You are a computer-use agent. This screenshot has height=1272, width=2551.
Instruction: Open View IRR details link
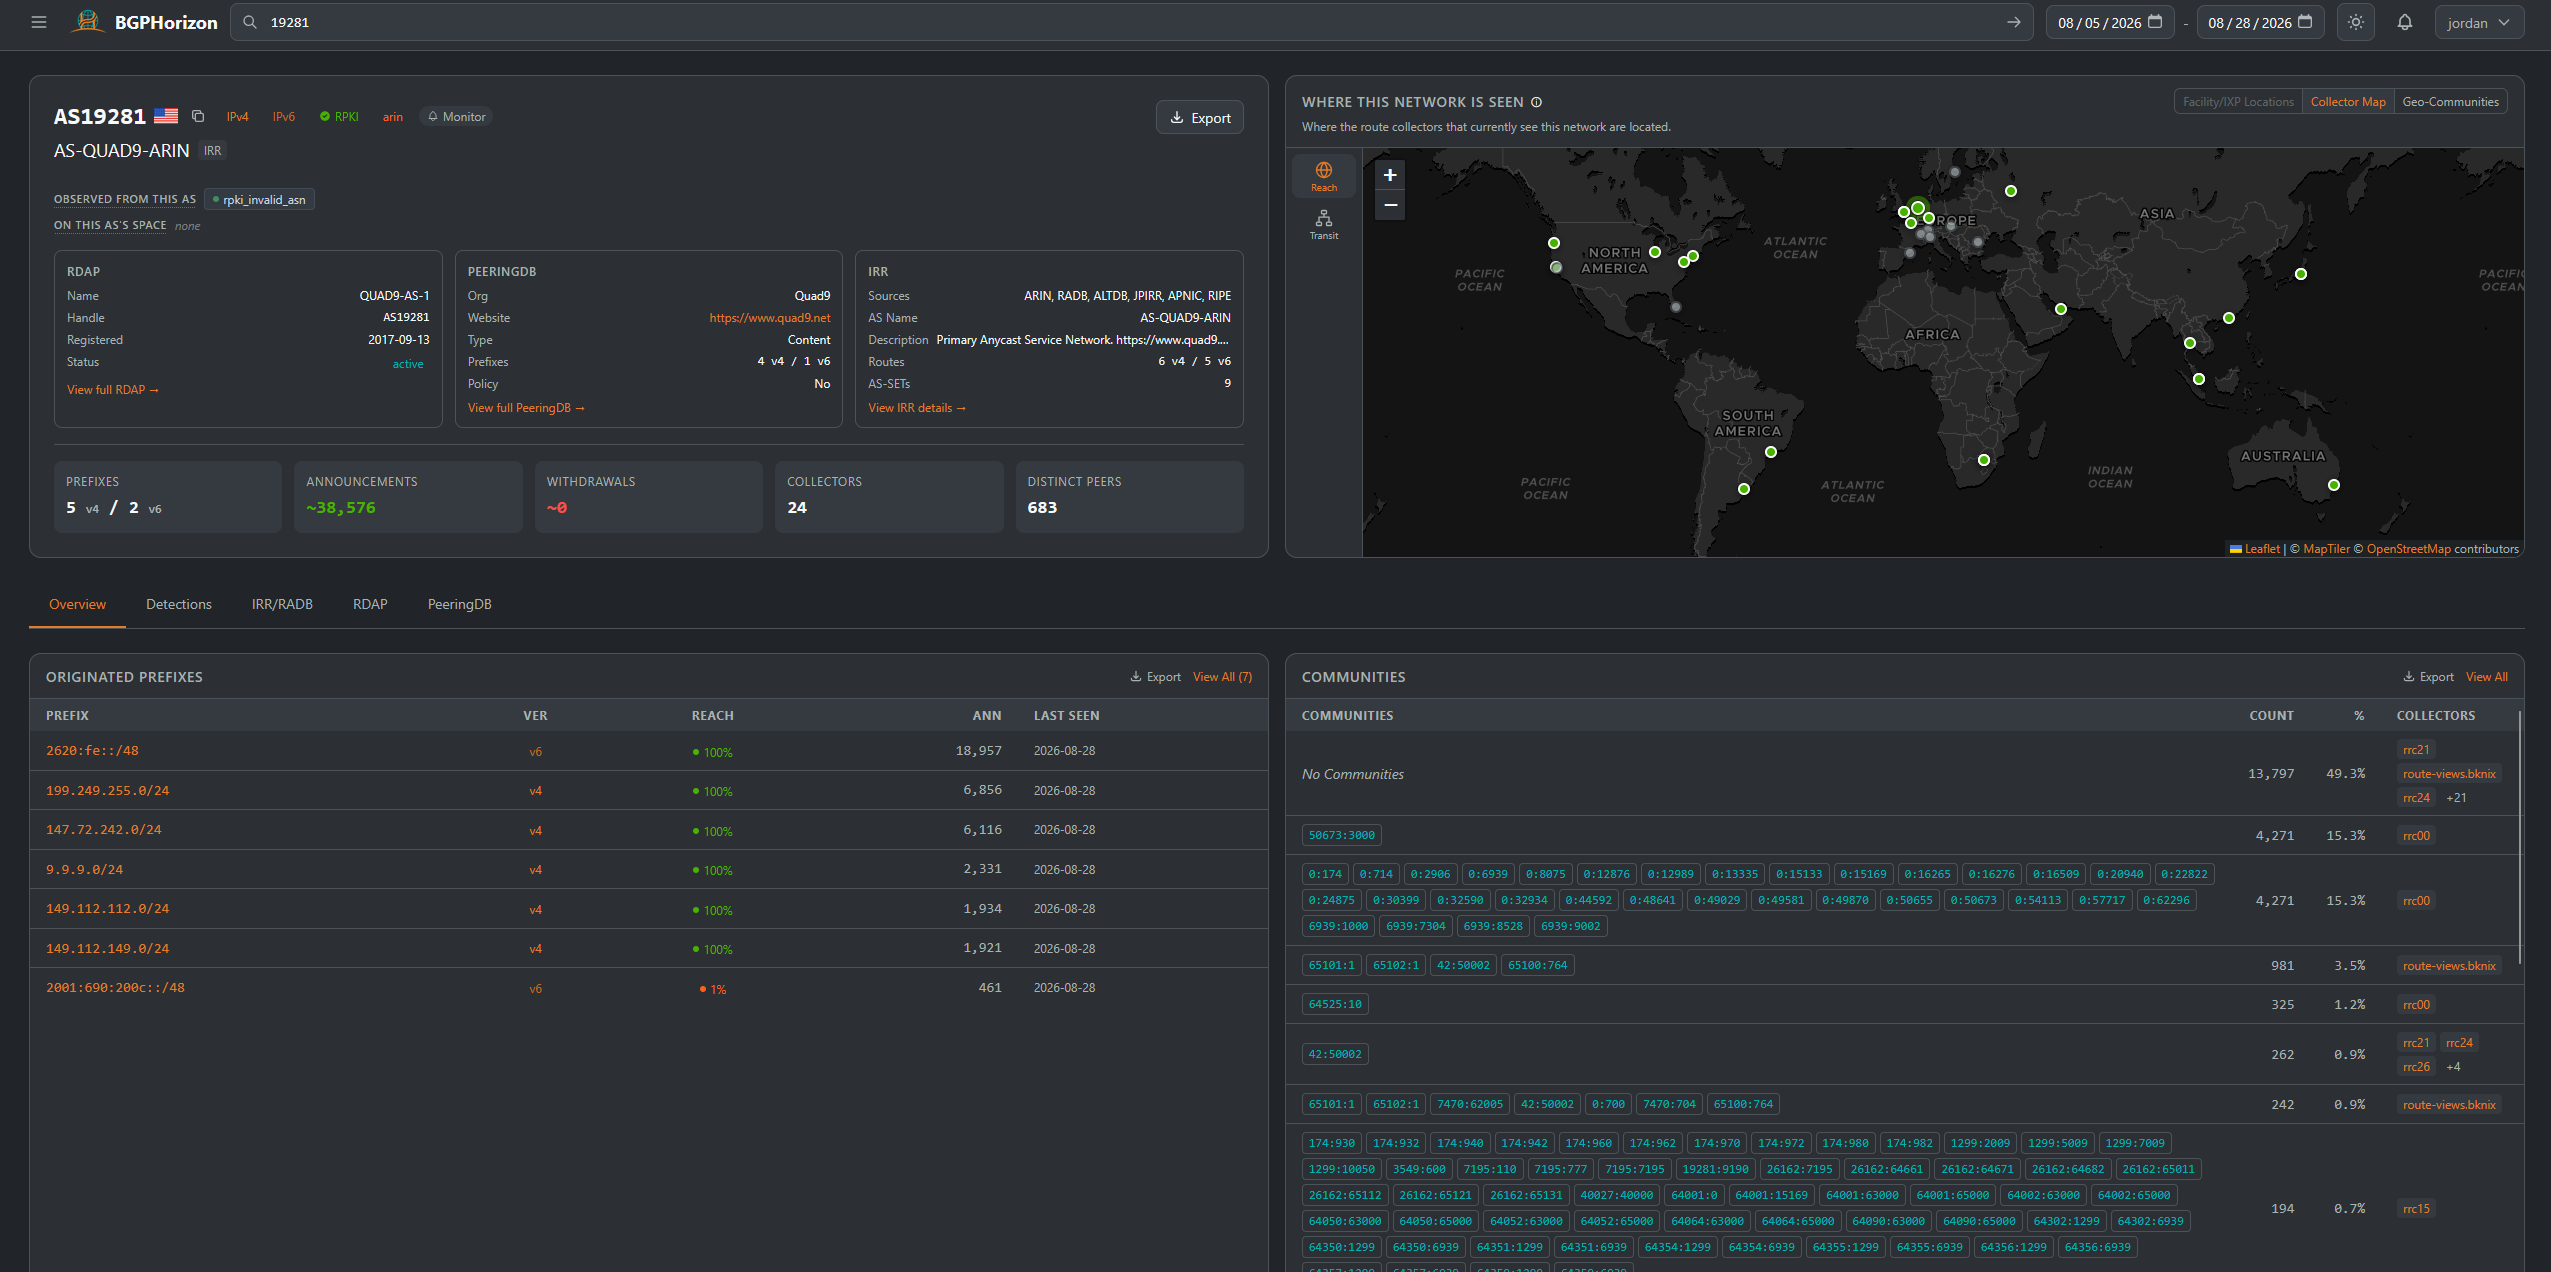(917, 408)
